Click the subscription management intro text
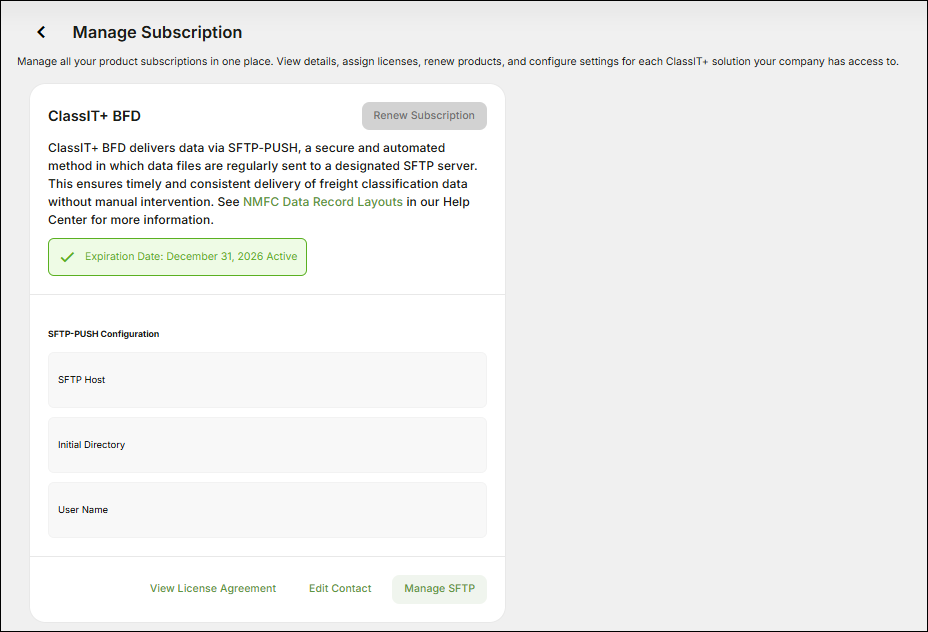 [464, 61]
